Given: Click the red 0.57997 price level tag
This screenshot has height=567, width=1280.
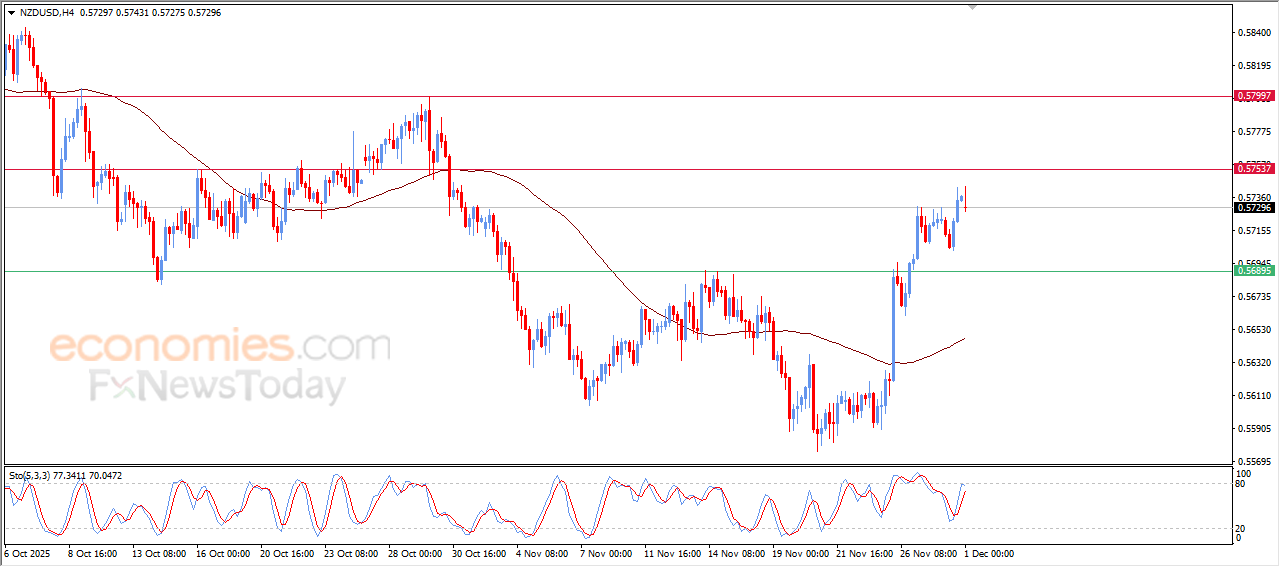Looking at the screenshot, I should pyautogui.click(x=1254, y=96).
